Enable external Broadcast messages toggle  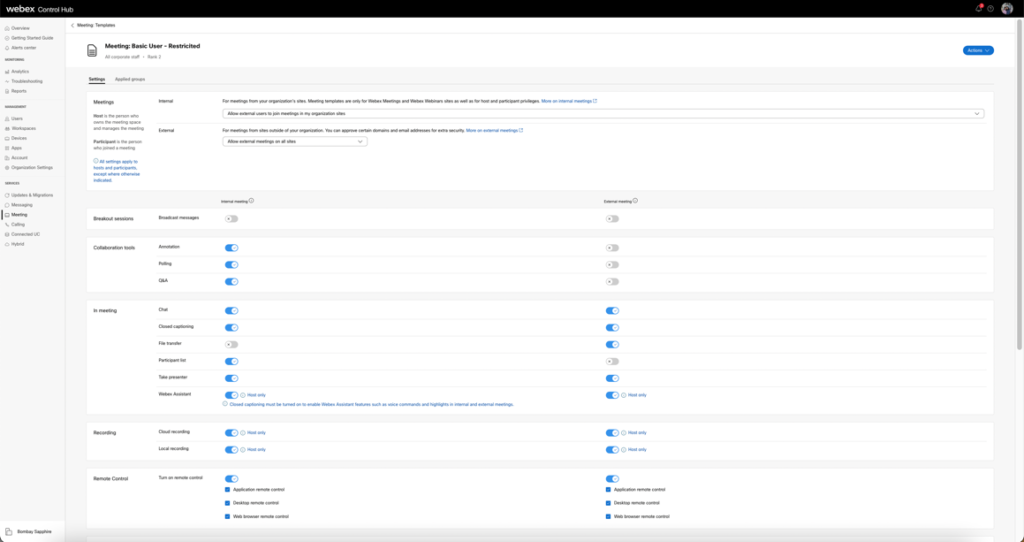coord(612,219)
